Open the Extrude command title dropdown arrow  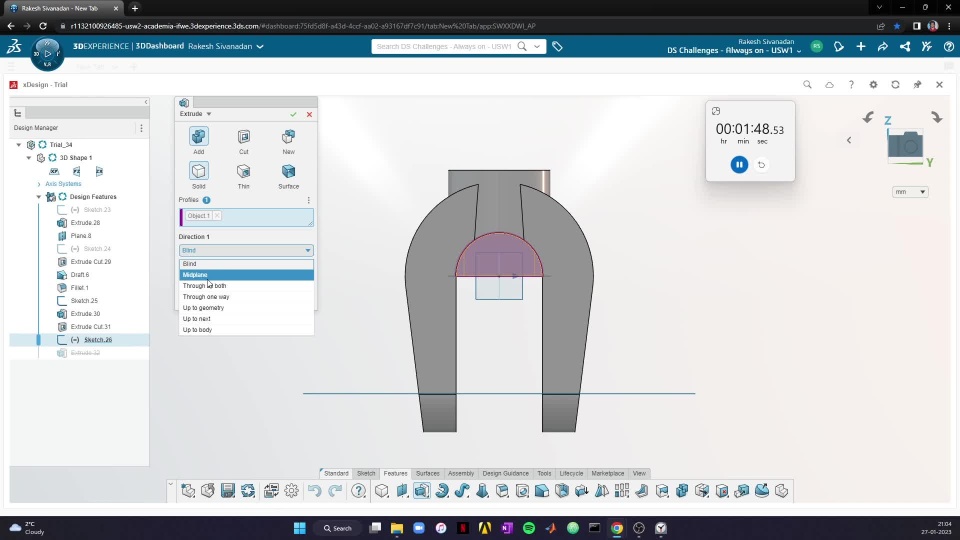click(x=209, y=114)
